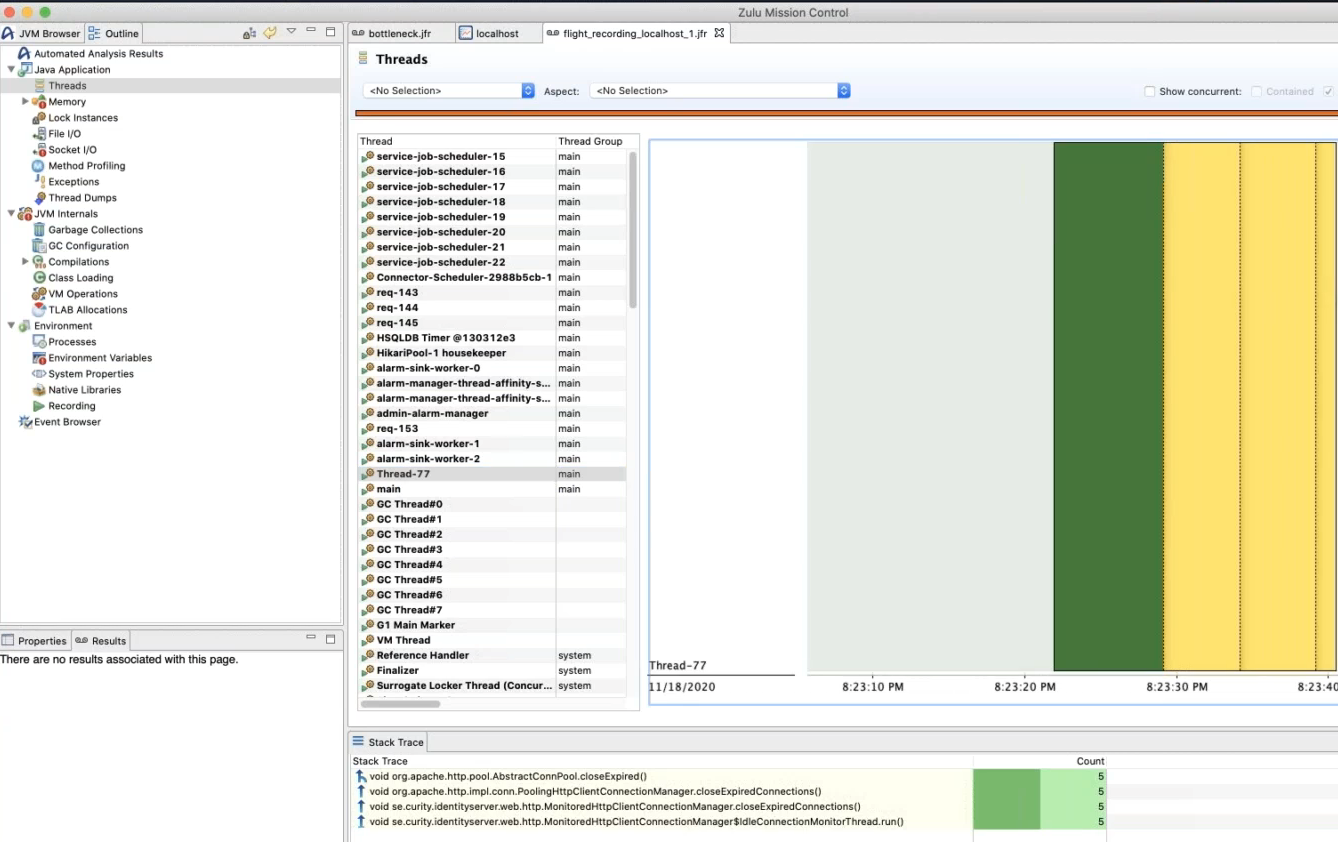Click the Garbage Collections icon

[39, 230]
